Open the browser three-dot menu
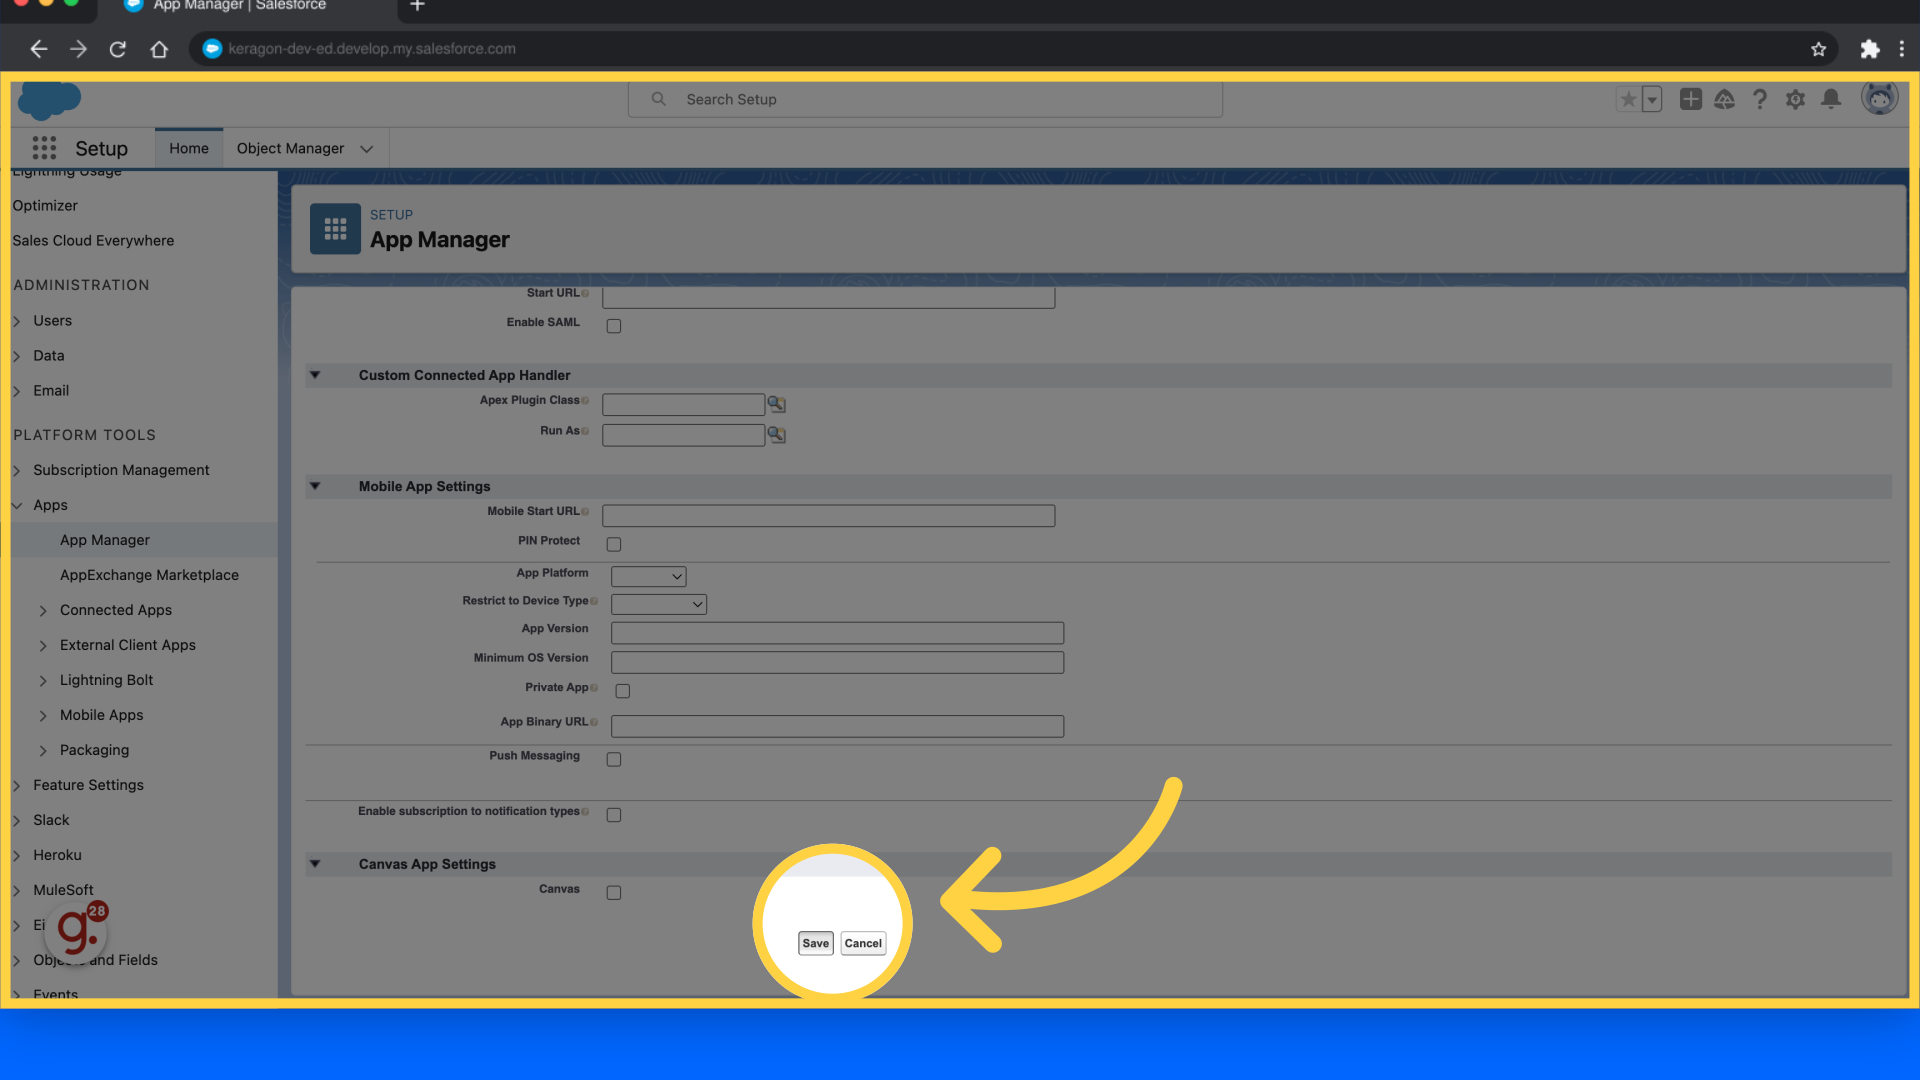The image size is (1920, 1080). pos(1901,49)
